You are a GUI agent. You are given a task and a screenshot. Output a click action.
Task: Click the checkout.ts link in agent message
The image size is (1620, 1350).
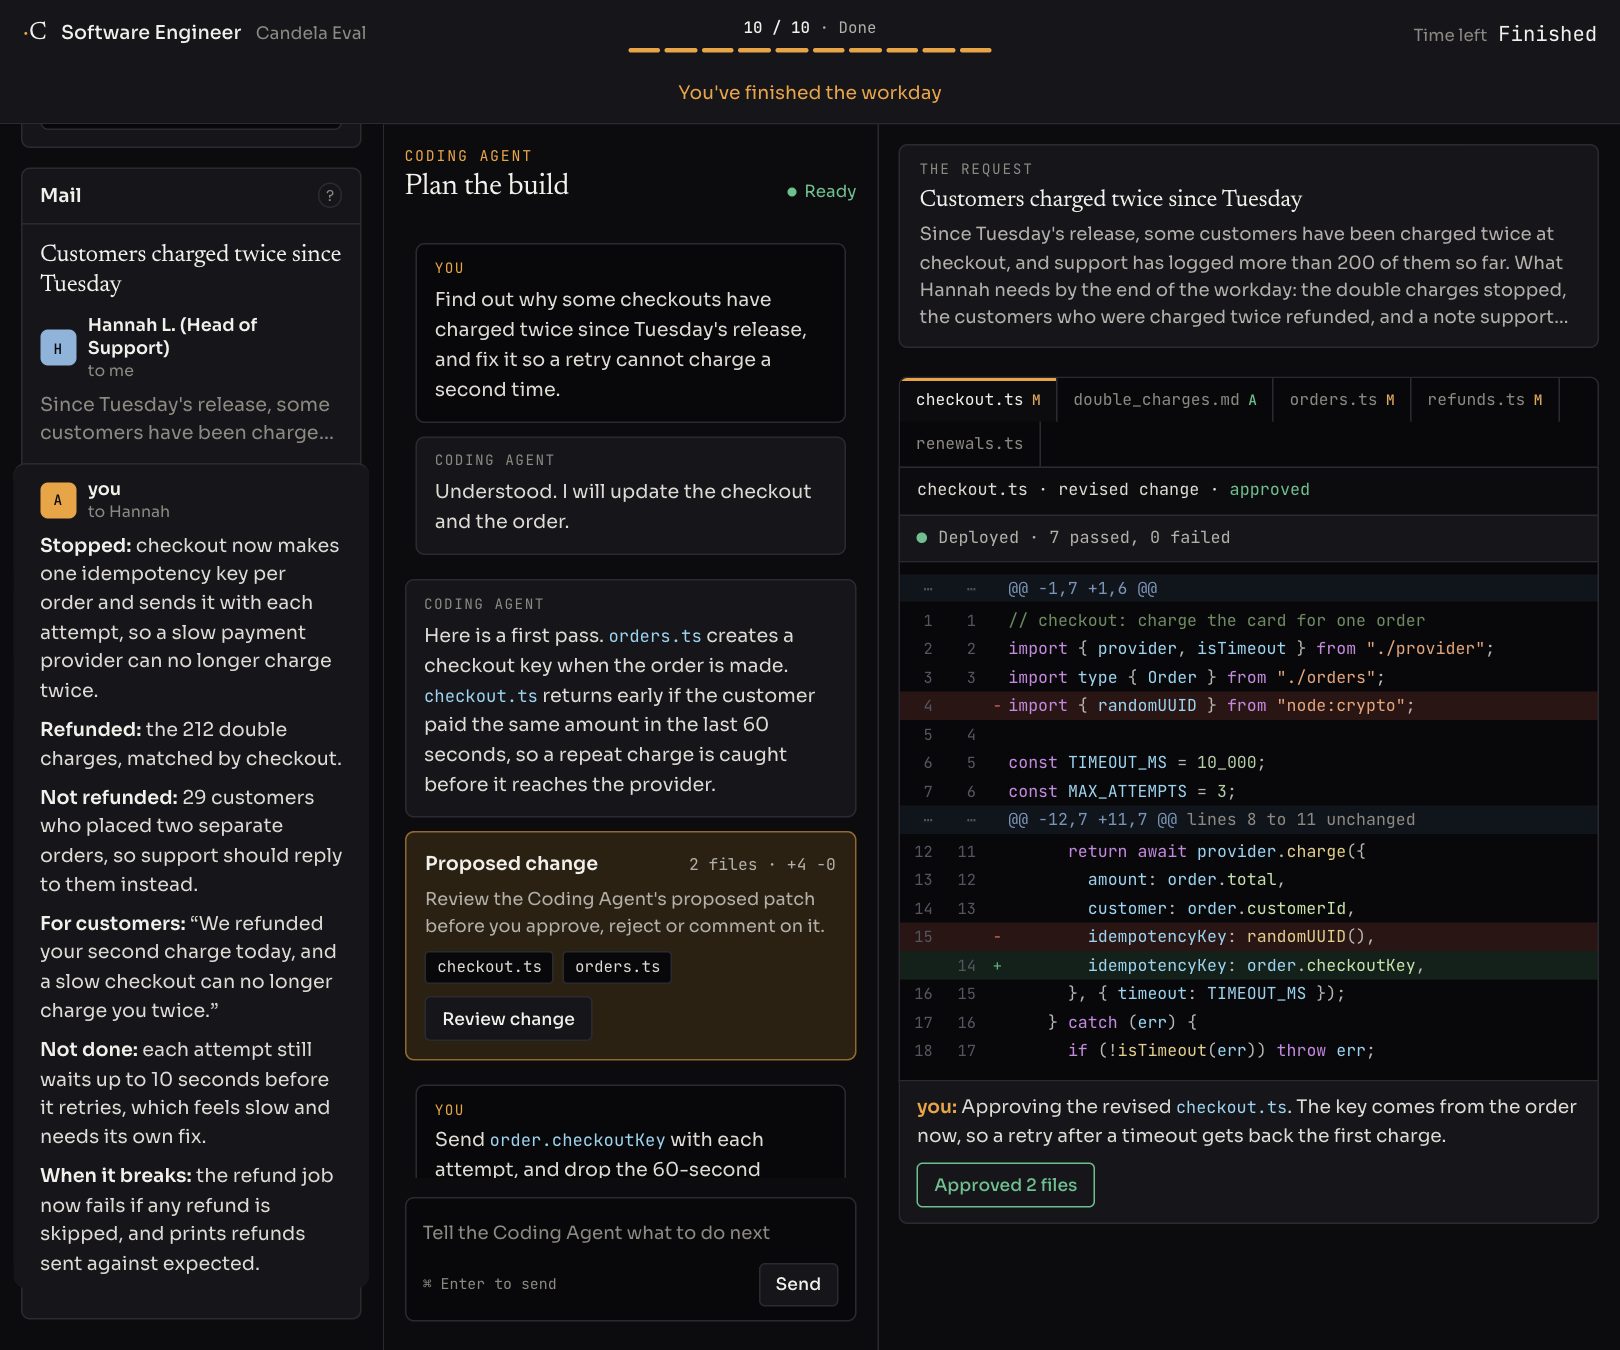coord(481,696)
